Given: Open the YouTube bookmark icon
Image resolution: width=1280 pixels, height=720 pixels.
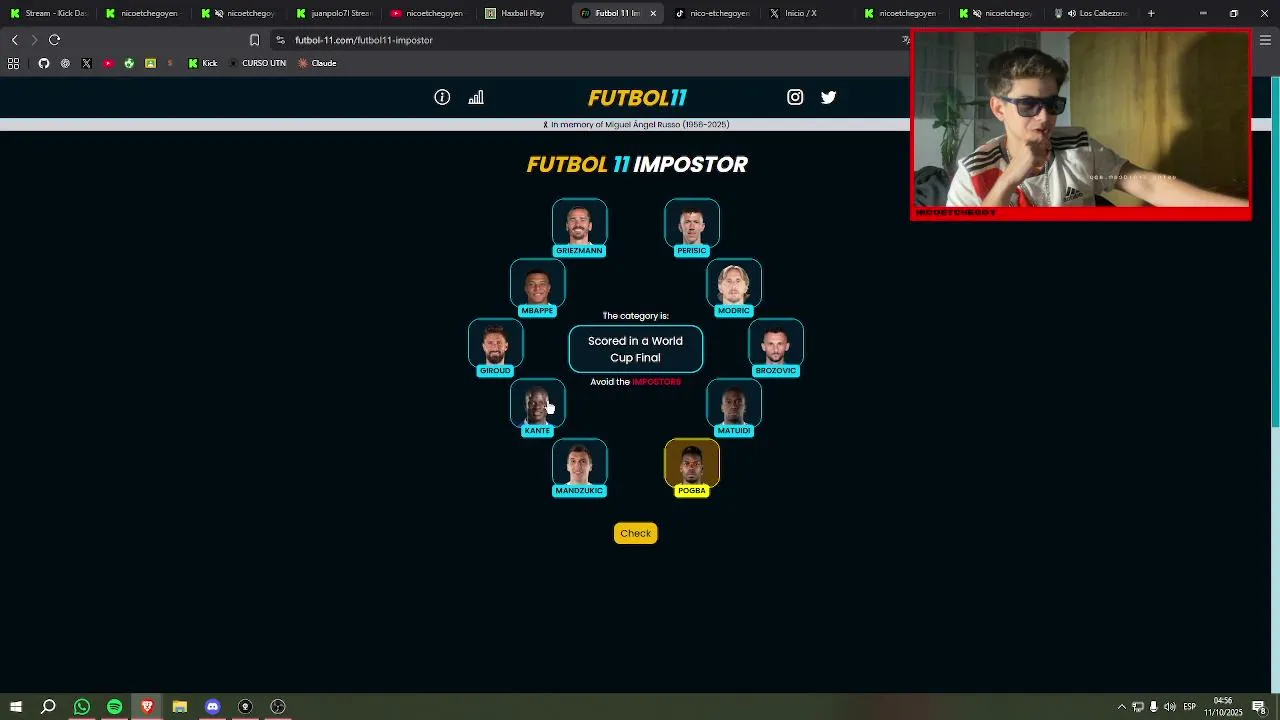Looking at the screenshot, I should tap(108, 63).
